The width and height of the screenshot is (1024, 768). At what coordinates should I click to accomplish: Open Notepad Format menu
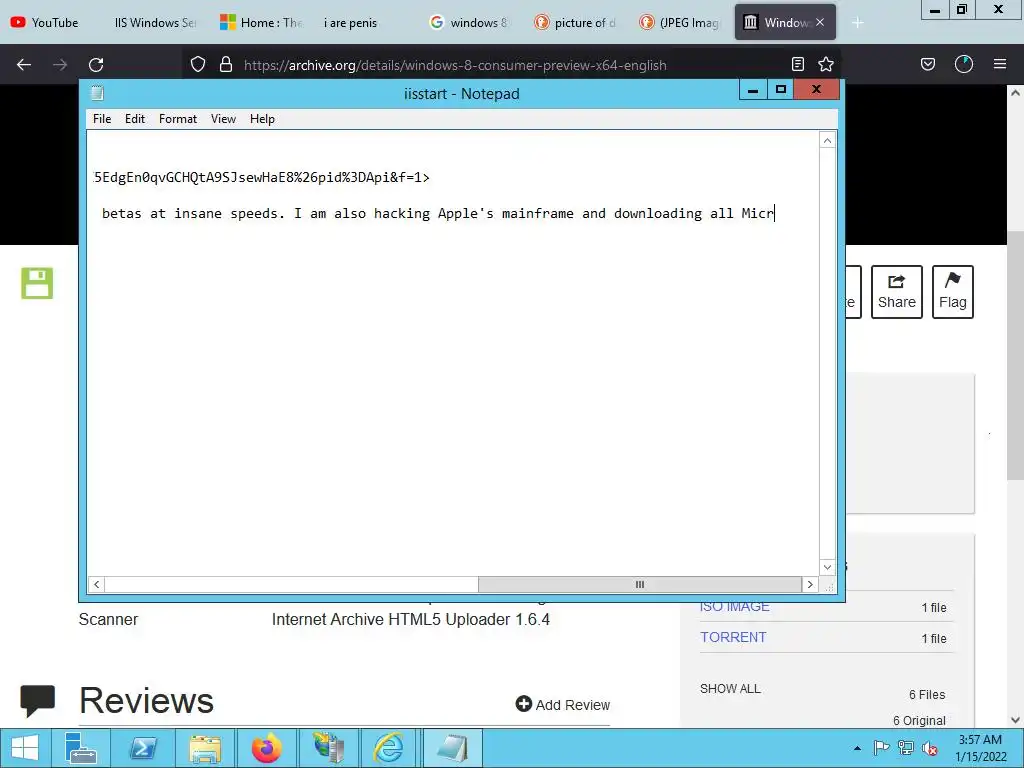pyautogui.click(x=178, y=119)
